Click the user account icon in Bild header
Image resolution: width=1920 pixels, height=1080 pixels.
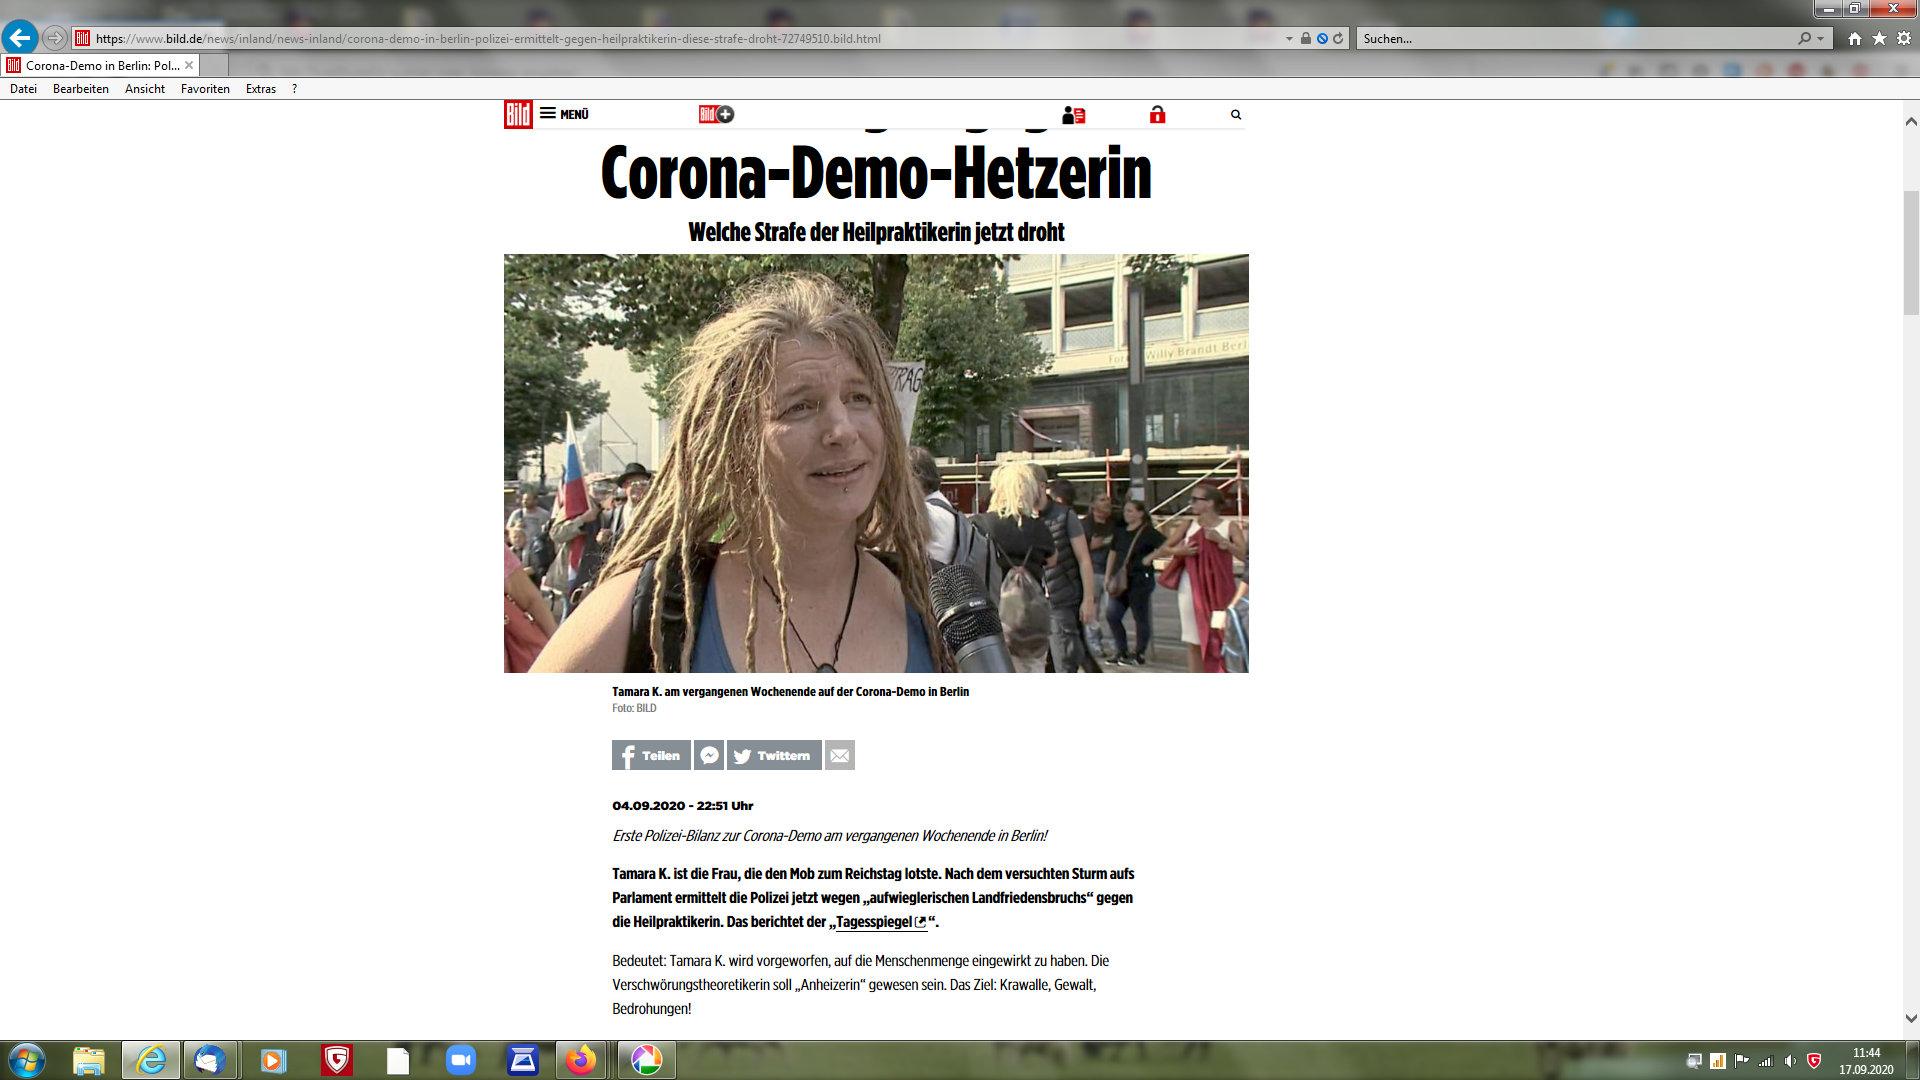coord(1073,115)
